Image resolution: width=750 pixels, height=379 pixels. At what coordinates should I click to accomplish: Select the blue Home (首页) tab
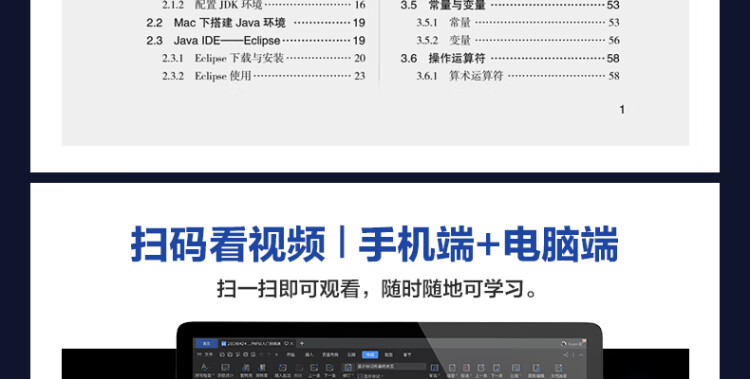[x=206, y=344]
